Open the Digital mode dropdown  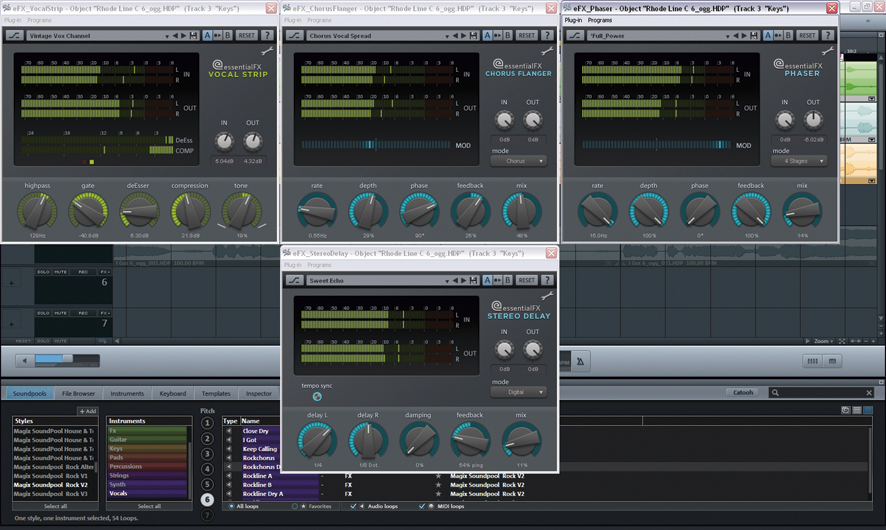coord(518,392)
